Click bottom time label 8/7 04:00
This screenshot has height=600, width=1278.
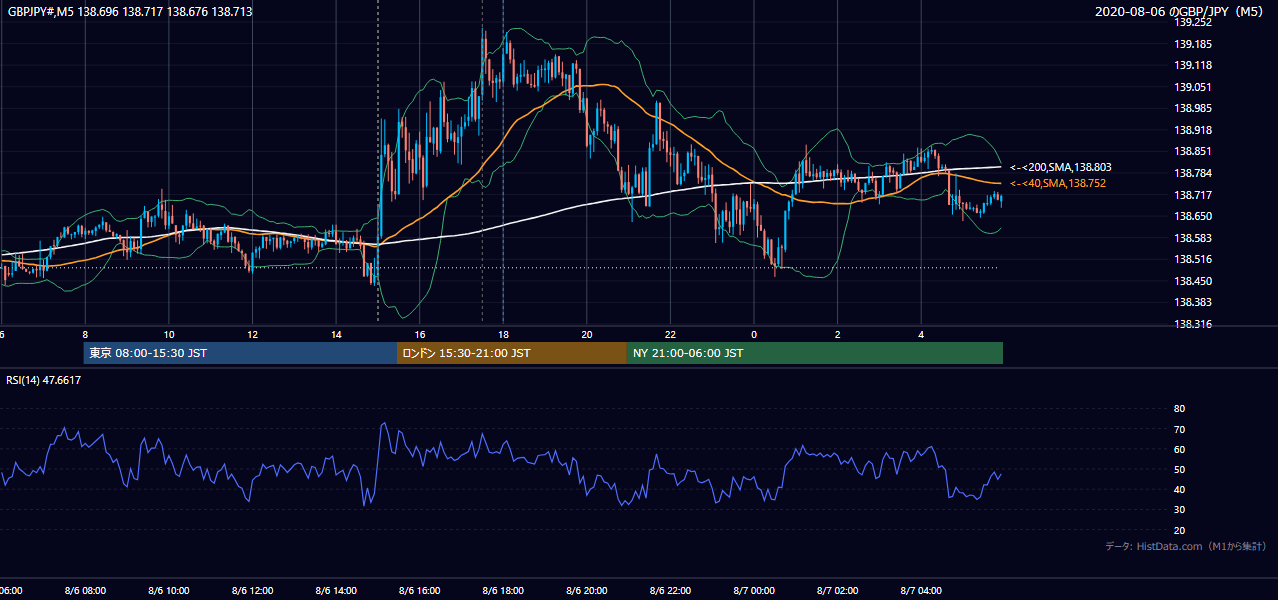pyautogui.click(x=921, y=591)
